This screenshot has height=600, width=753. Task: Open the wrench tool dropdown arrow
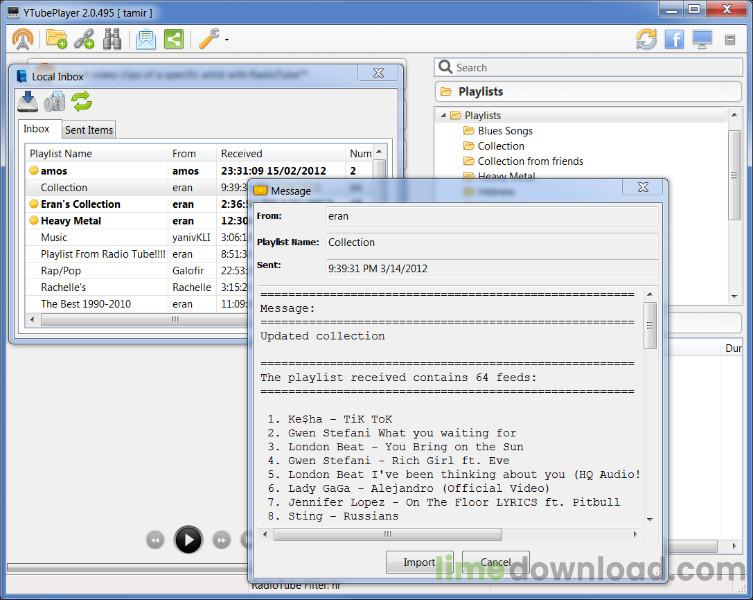coord(227,40)
